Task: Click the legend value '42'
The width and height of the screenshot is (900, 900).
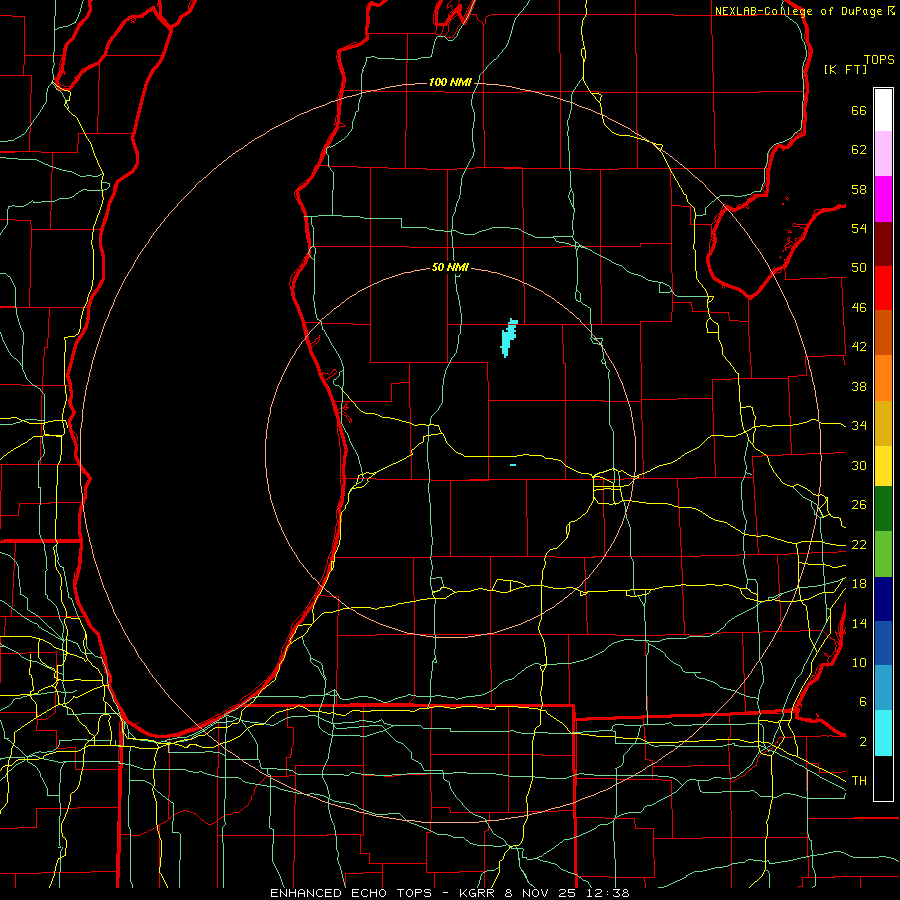Action: (x=859, y=347)
